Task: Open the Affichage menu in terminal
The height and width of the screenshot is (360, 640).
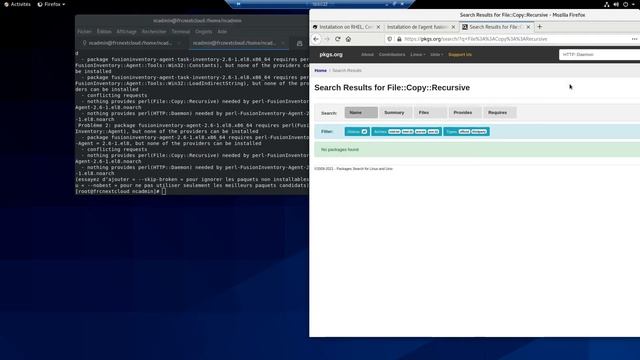Action: pos(126,31)
